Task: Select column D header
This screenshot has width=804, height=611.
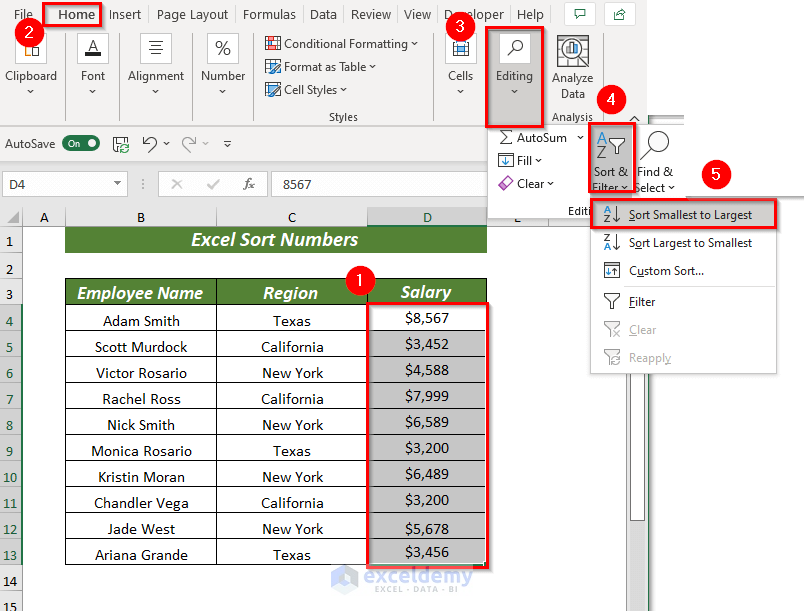Action: pyautogui.click(x=427, y=217)
